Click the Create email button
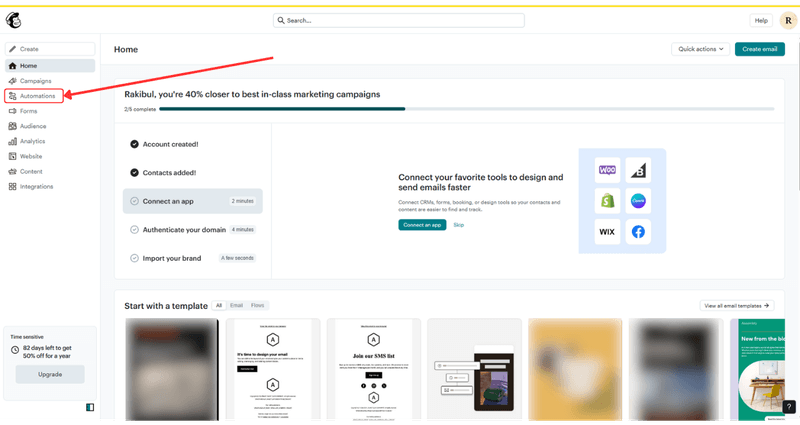 760,49
